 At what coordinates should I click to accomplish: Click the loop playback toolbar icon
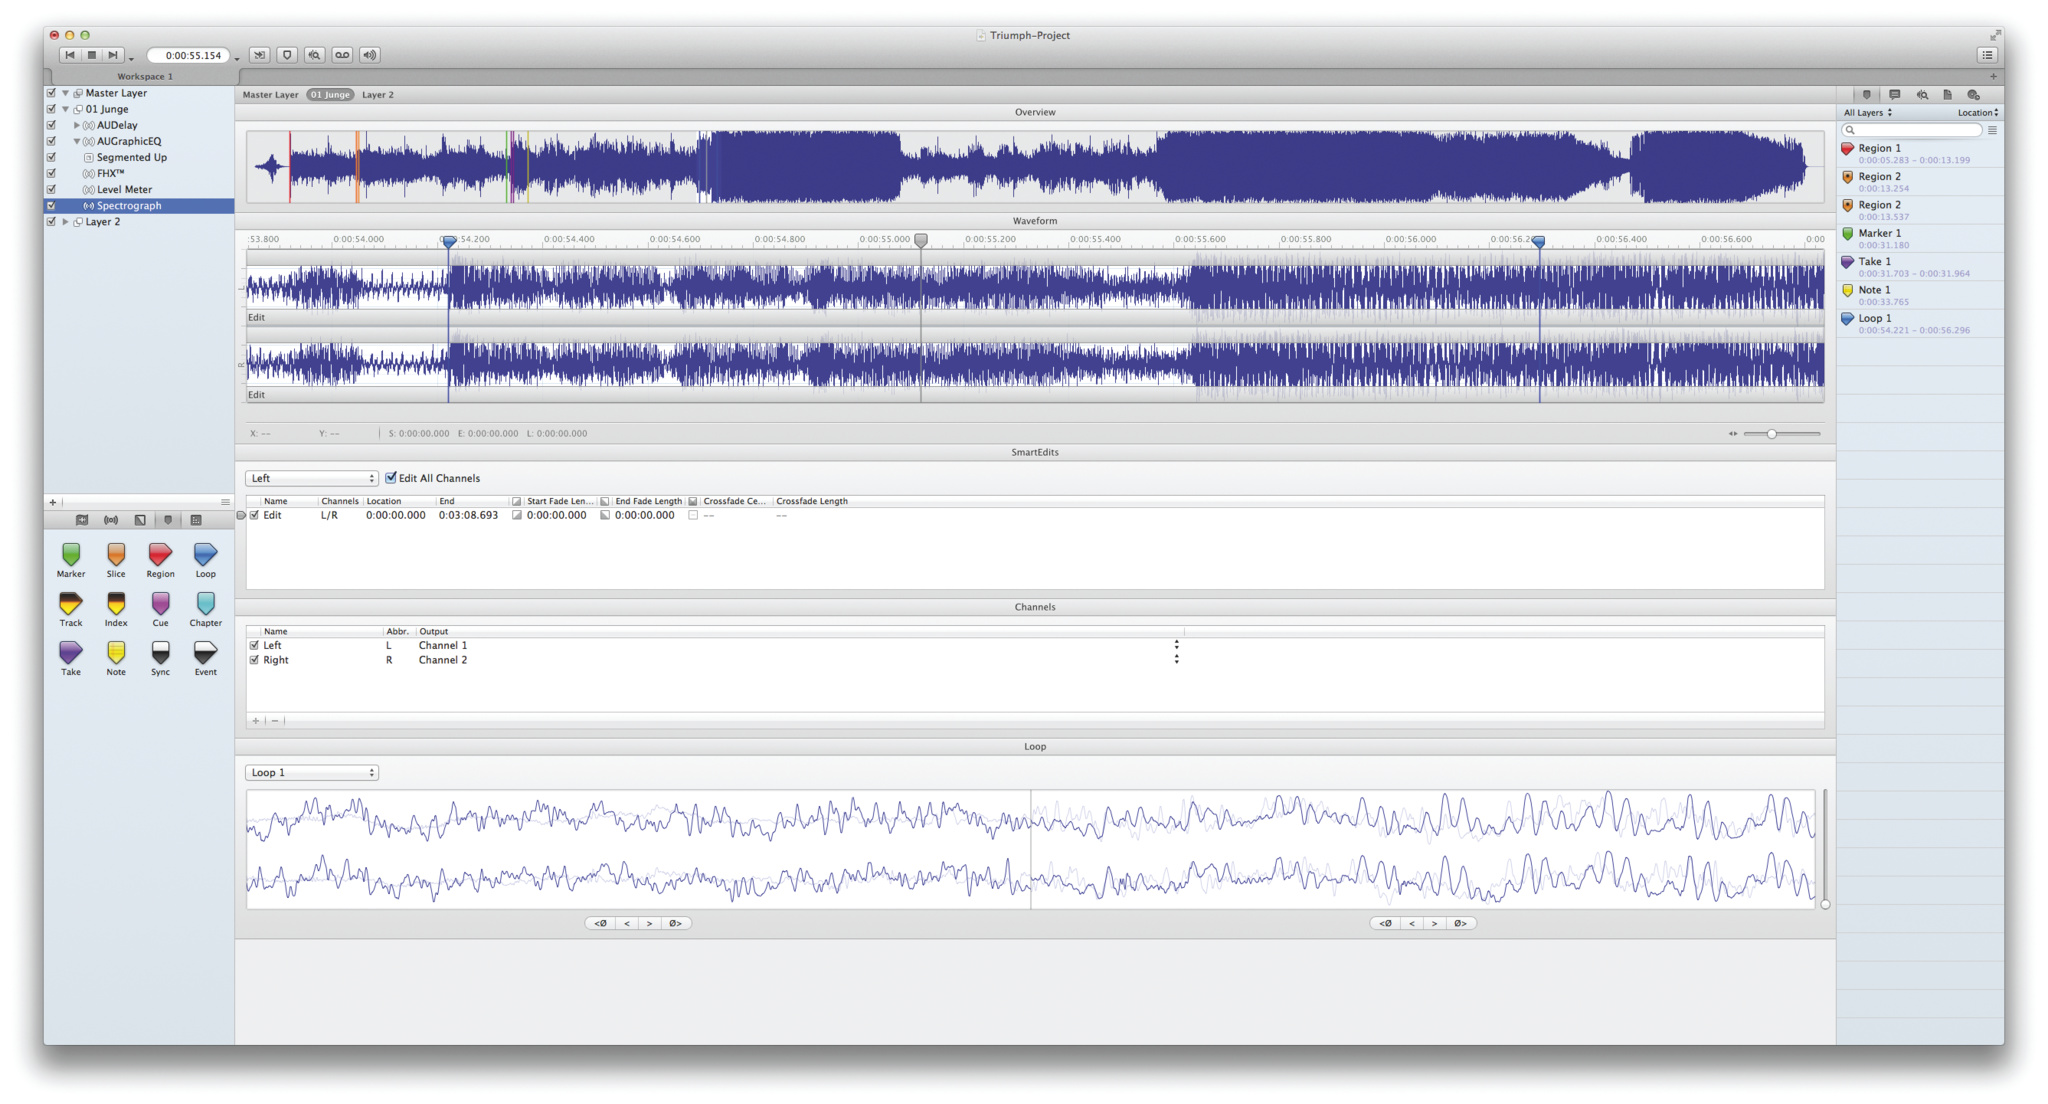(x=342, y=55)
